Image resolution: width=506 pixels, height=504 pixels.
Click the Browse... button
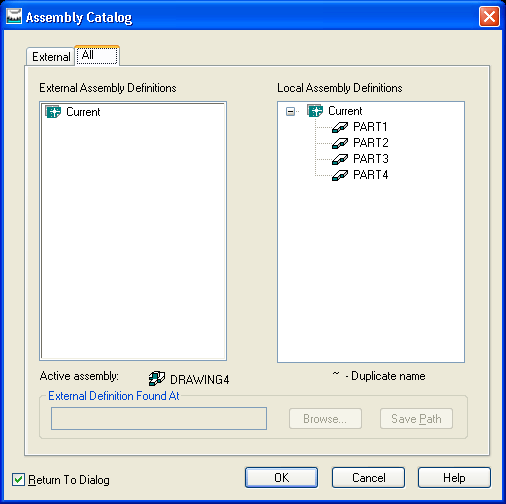(325, 419)
